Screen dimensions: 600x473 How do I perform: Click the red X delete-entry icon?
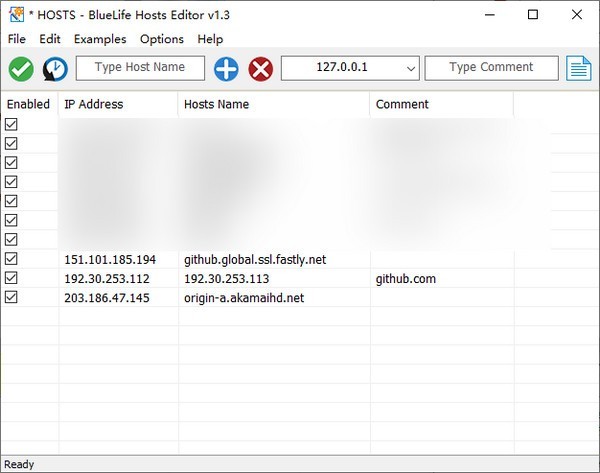(x=261, y=69)
